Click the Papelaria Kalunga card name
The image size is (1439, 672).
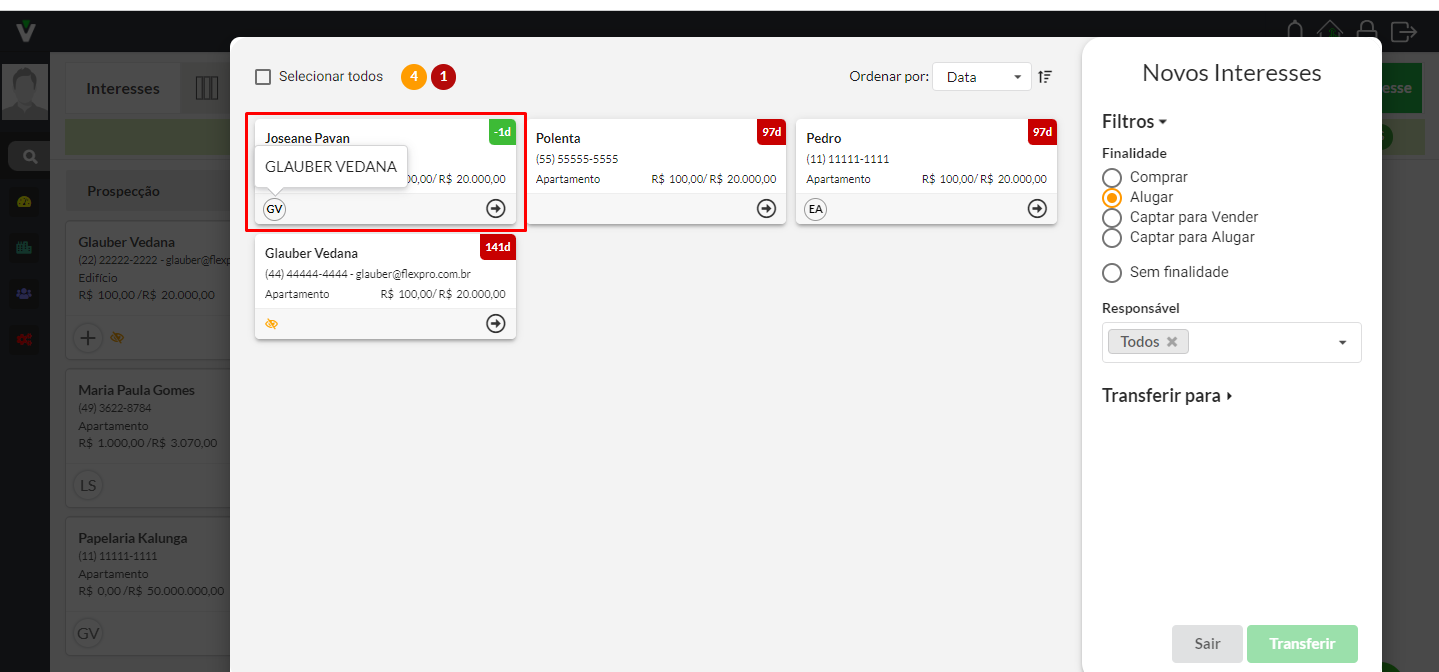coord(133,538)
